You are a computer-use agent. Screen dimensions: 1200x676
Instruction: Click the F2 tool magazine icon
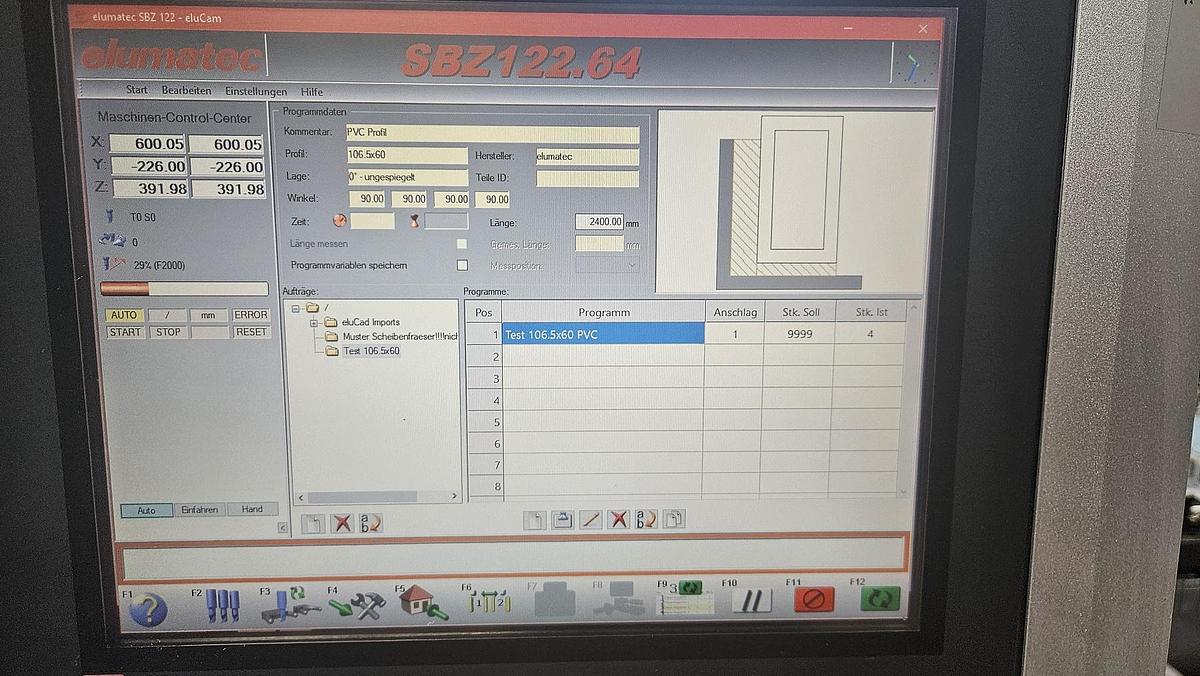pyautogui.click(x=223, y=605)
